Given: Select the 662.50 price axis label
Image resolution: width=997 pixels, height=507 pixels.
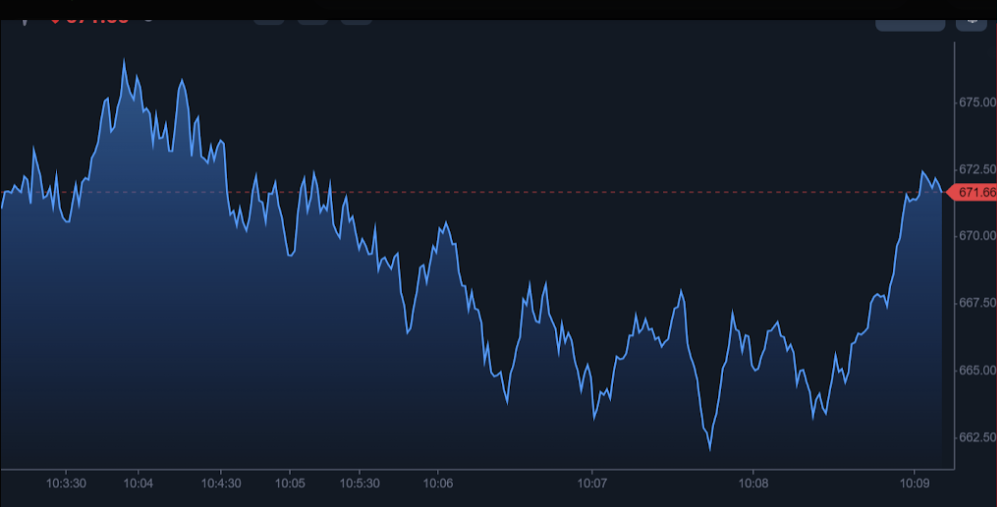Looking at the screenshot, I should (976, 437).
